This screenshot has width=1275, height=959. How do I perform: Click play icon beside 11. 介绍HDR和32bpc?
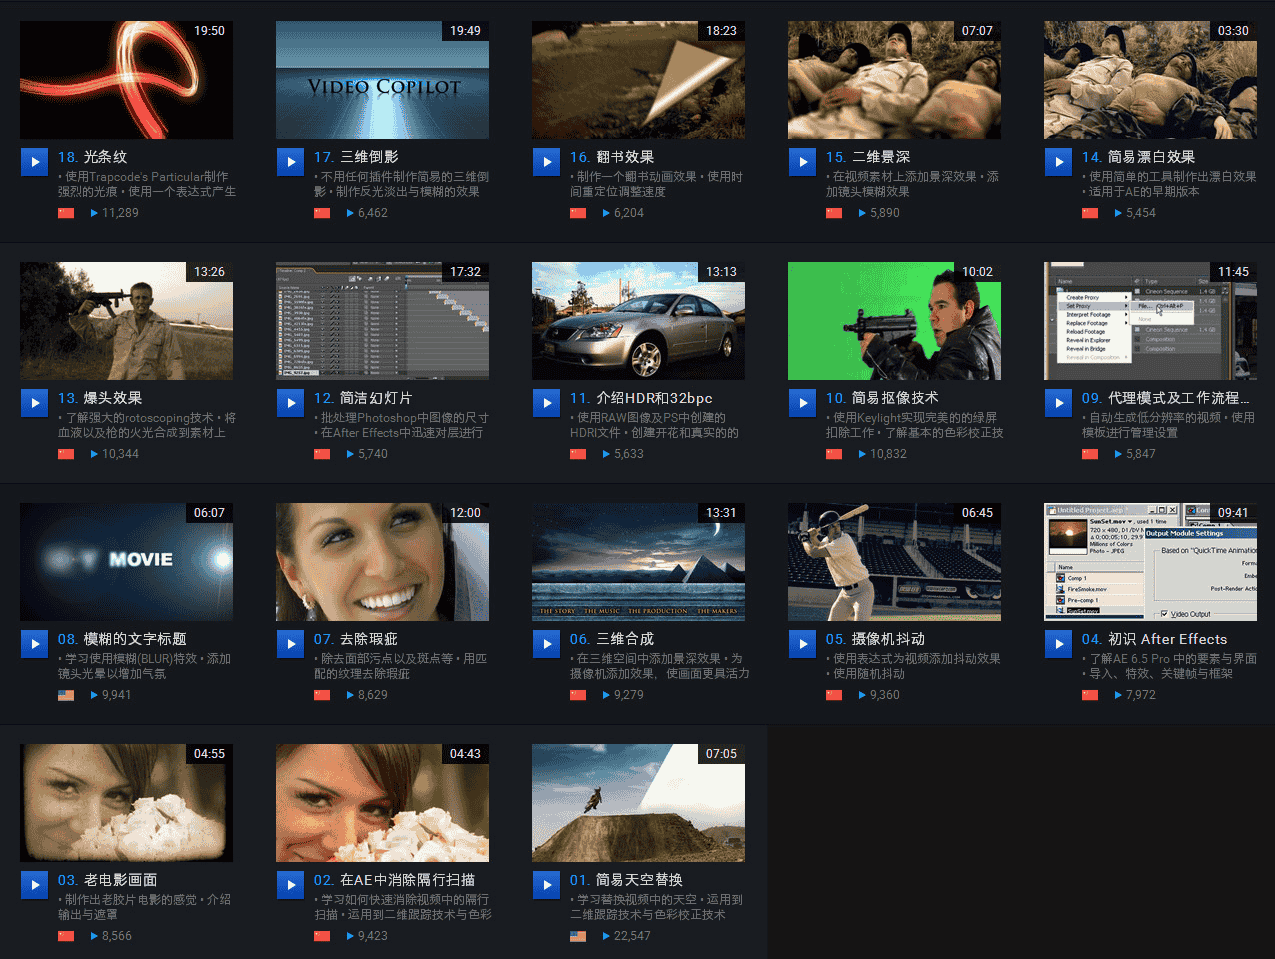point(546,402)
